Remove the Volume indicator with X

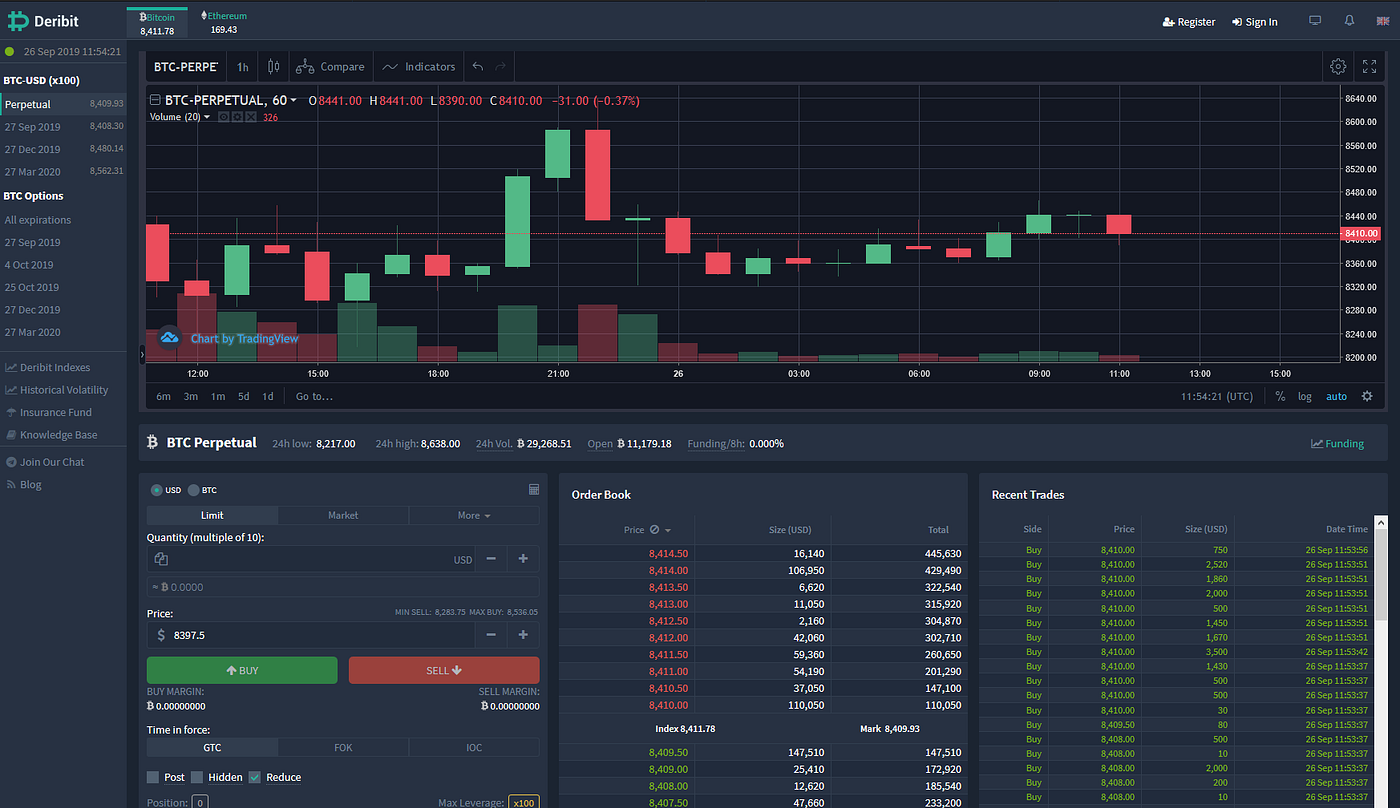tap(251, 117)
